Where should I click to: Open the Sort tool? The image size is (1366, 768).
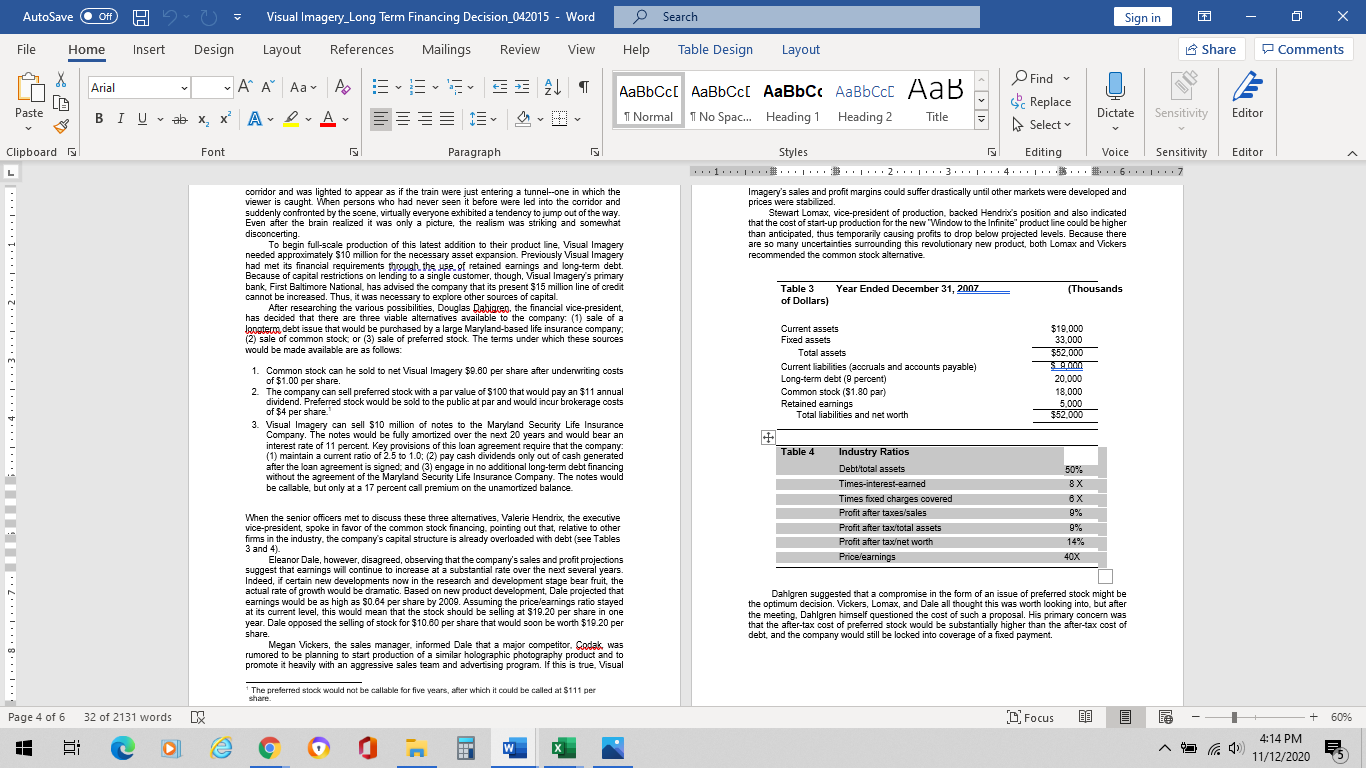[x=551, y=87]
